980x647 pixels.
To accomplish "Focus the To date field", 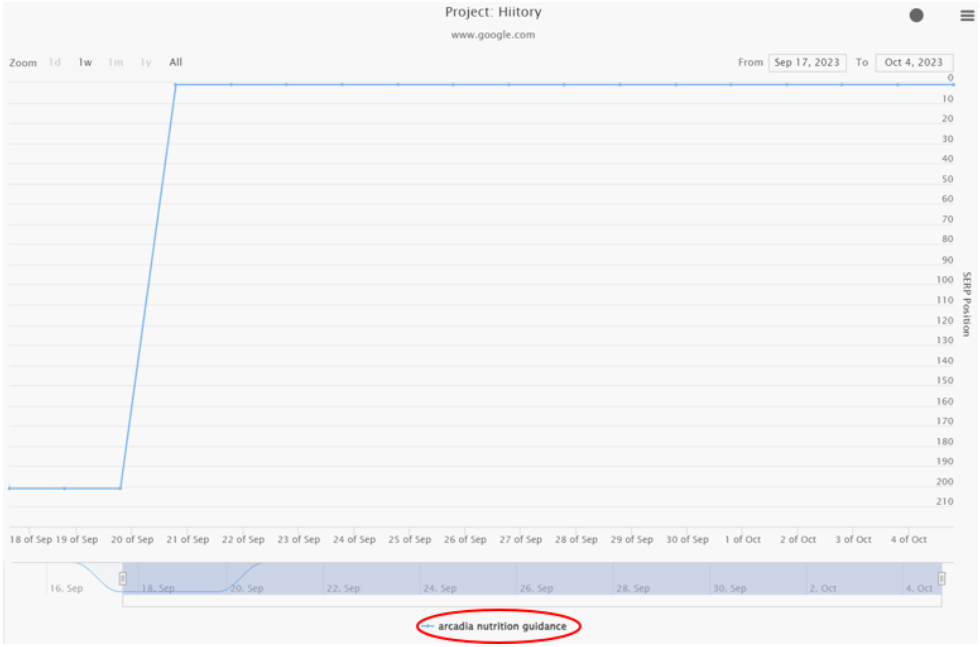I will coord(913,62).
